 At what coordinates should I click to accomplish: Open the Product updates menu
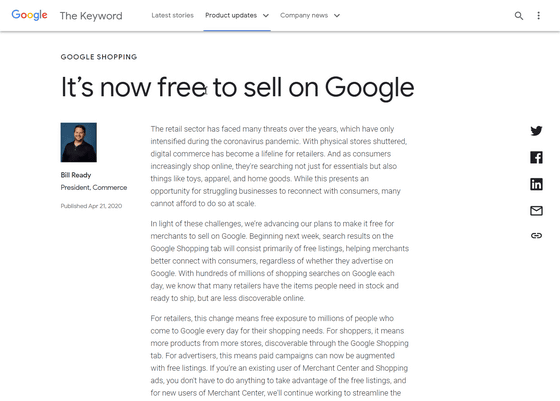(x=231, y=15)
